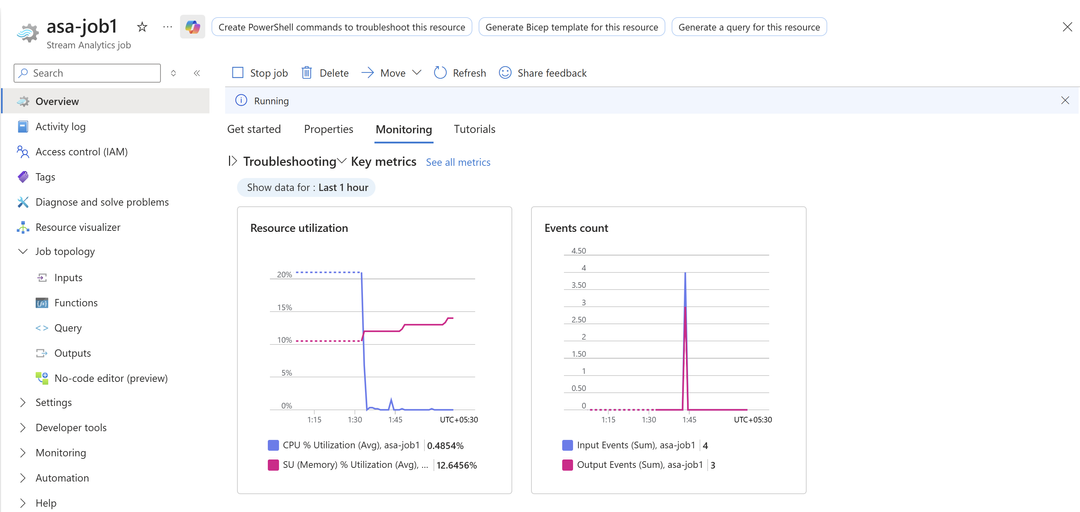Click the Diagnose and solve problems wrench icon
Screen dimensions: 1080x512
(23, 202)
